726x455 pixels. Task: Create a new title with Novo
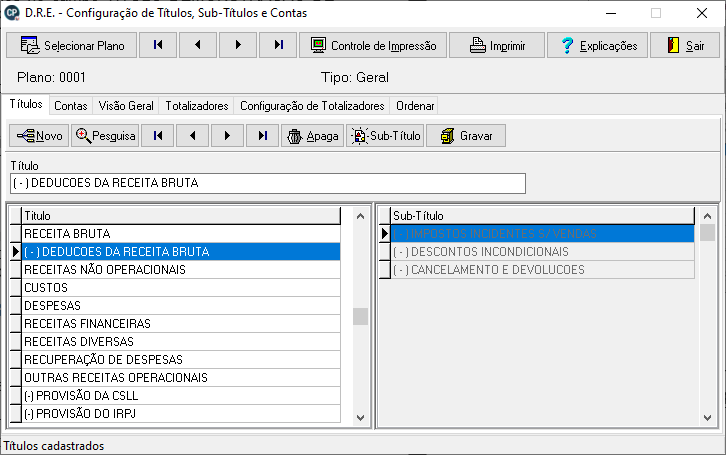coord(39,136)
